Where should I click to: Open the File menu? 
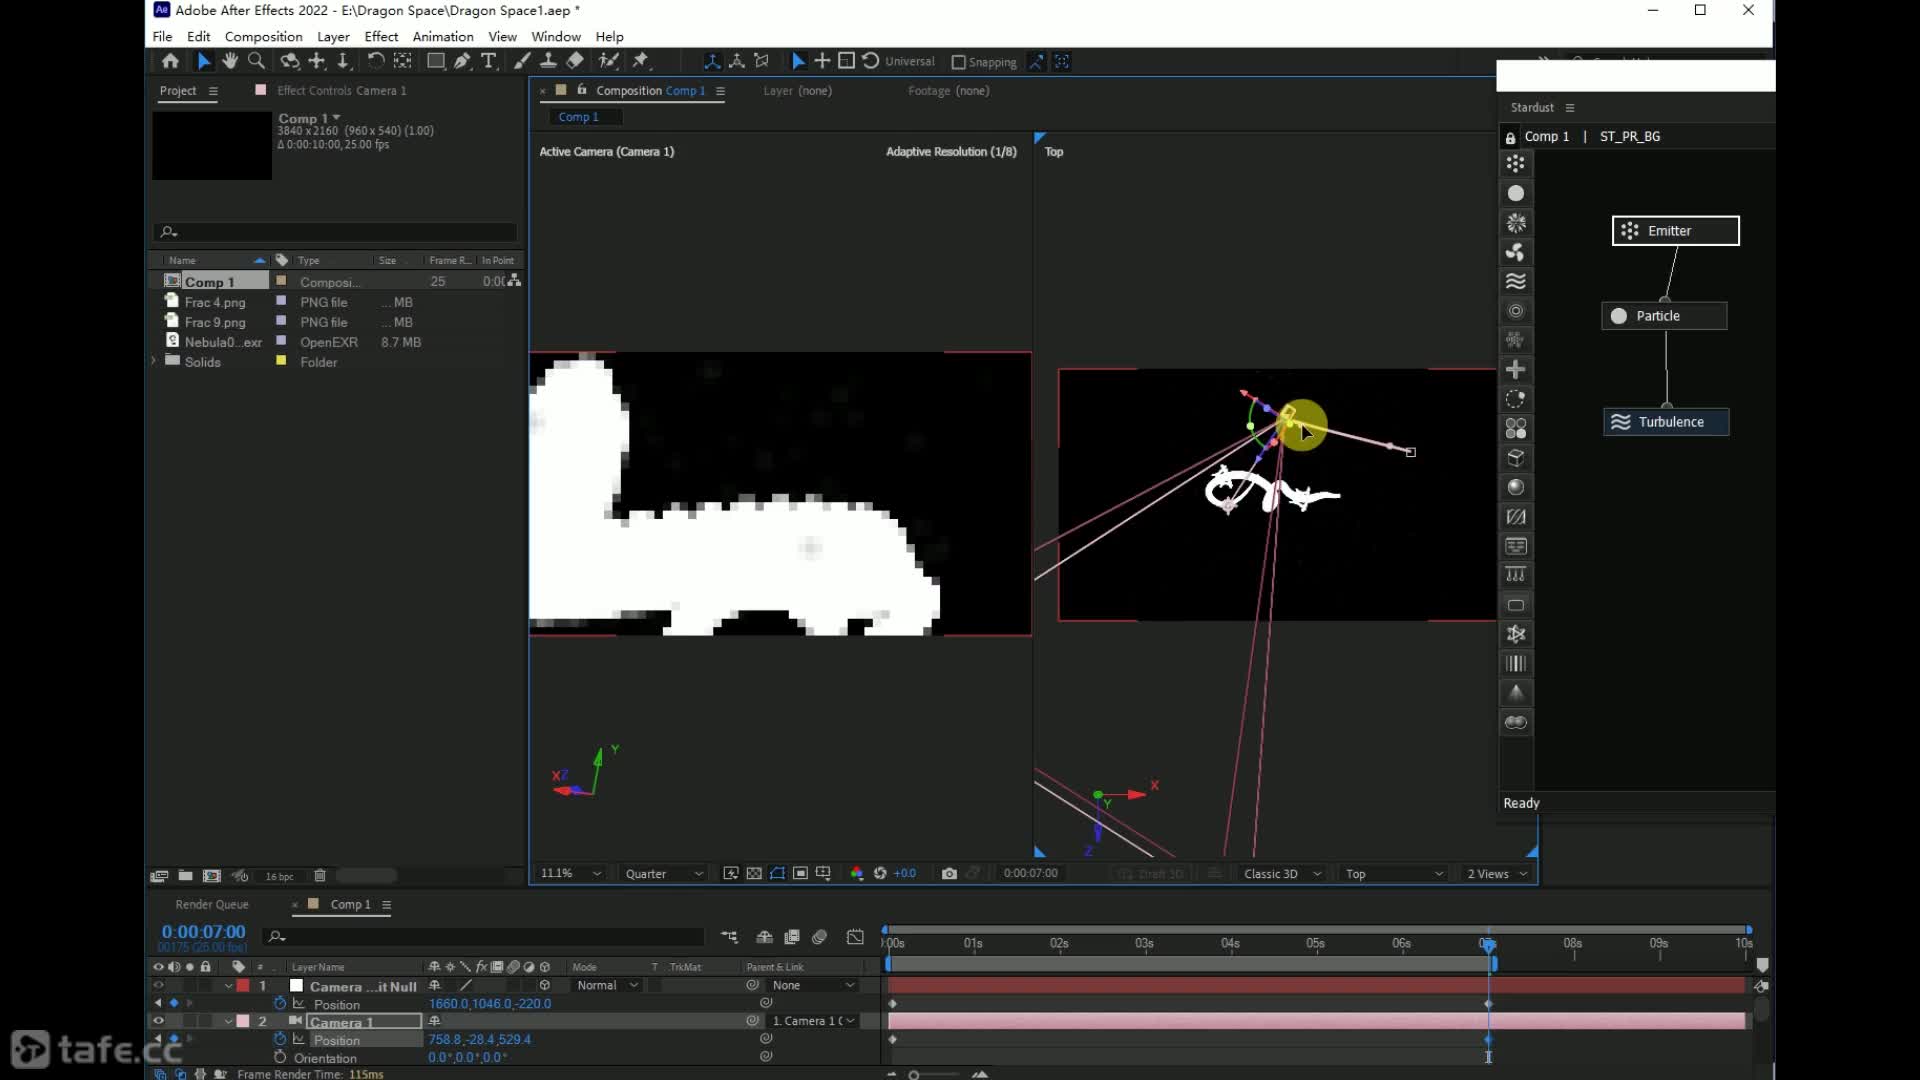[x=162, y=37]
